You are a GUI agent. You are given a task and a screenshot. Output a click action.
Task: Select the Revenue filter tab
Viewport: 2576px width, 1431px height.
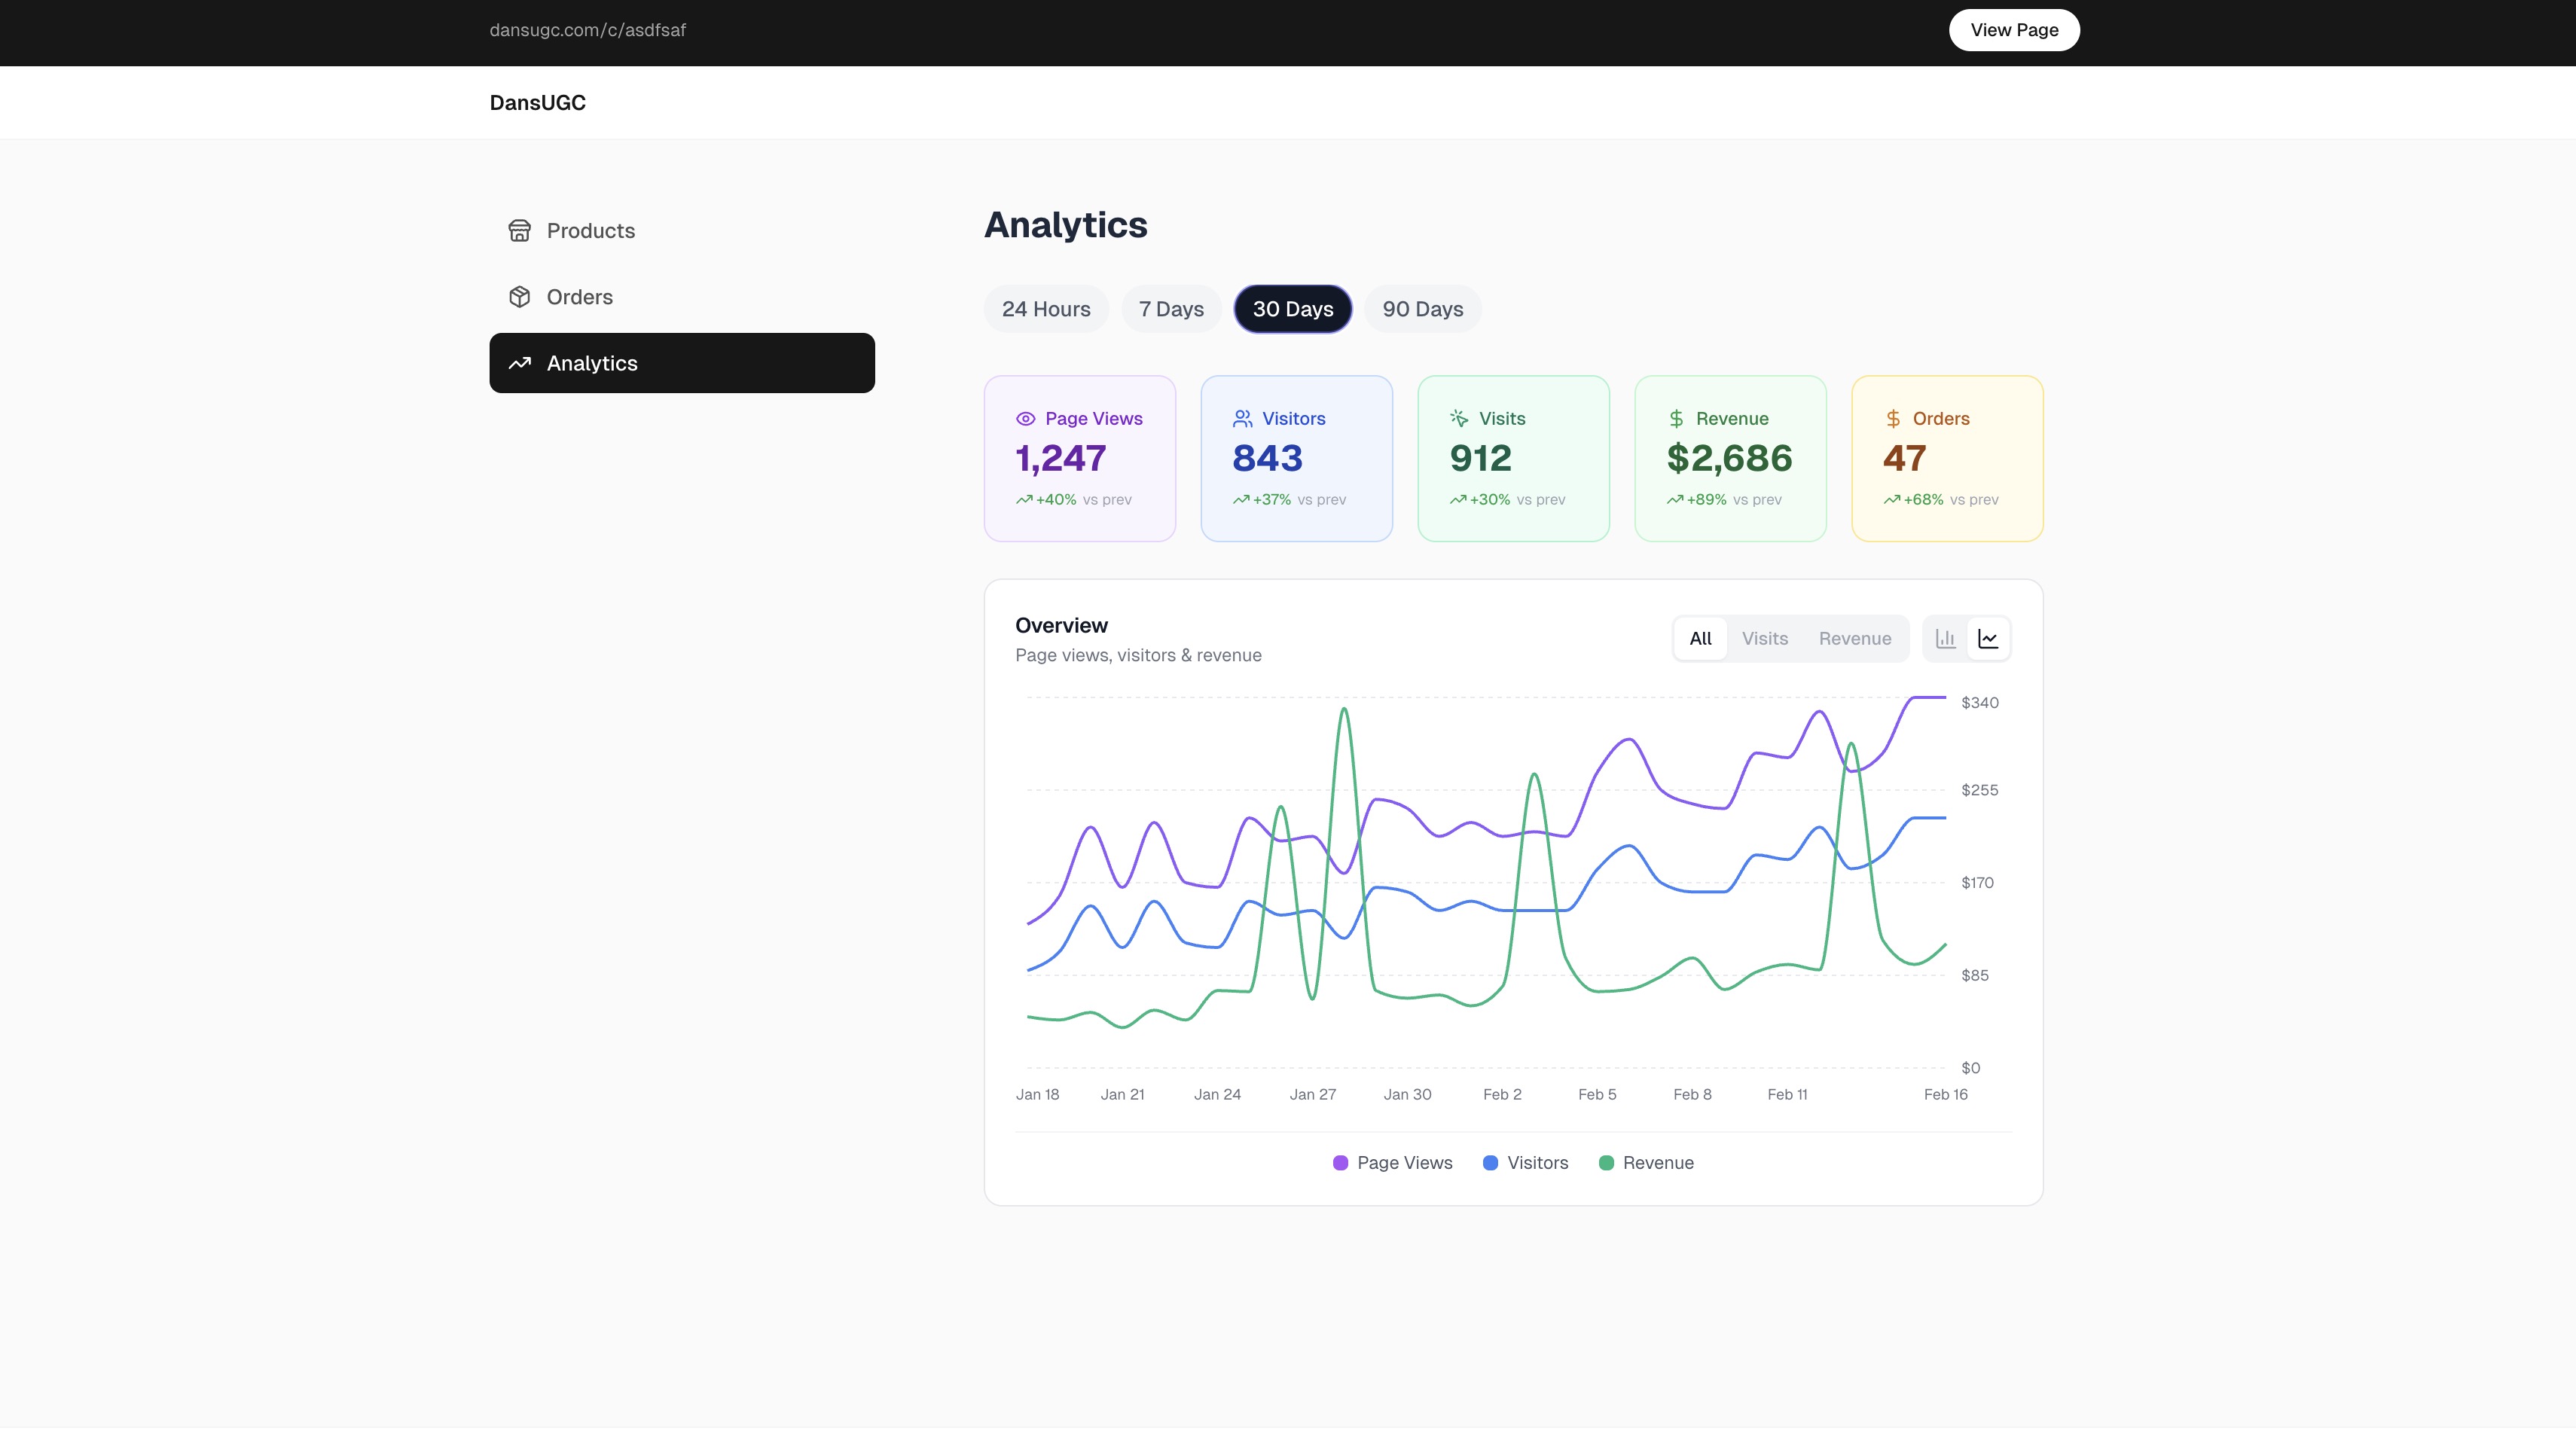(1855, 638)
